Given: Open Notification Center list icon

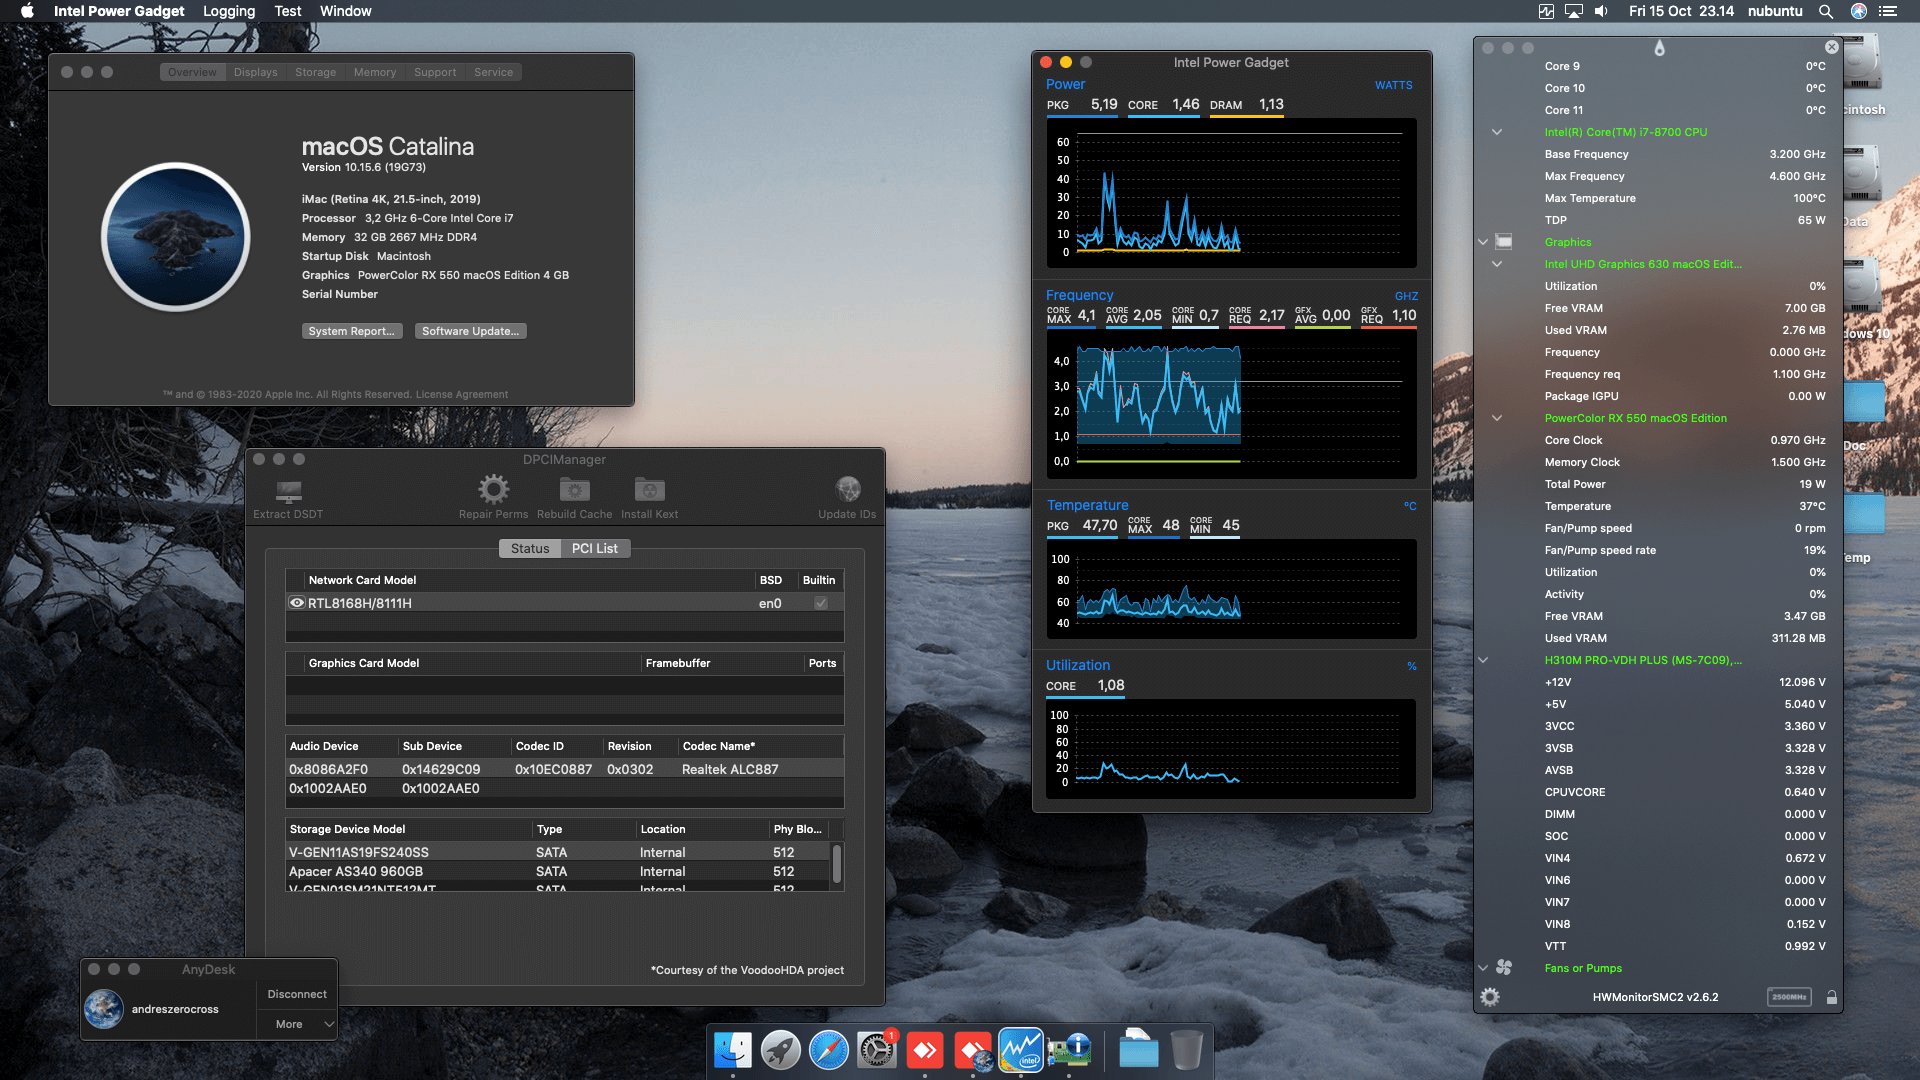Looking at the screenshot, I should pyautogui.click(x=1888, y=11).
